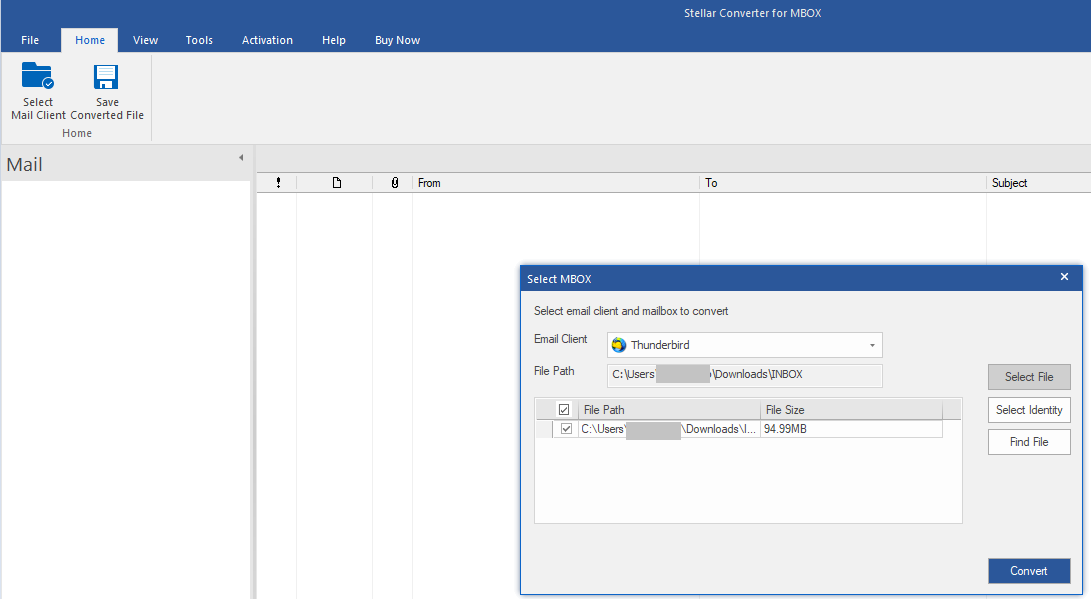This screenshot has height=599, width=1091.
Task: Toggle the select-all checkbox in File Path header
Action: pyautogui.click(x=564, y=410)
